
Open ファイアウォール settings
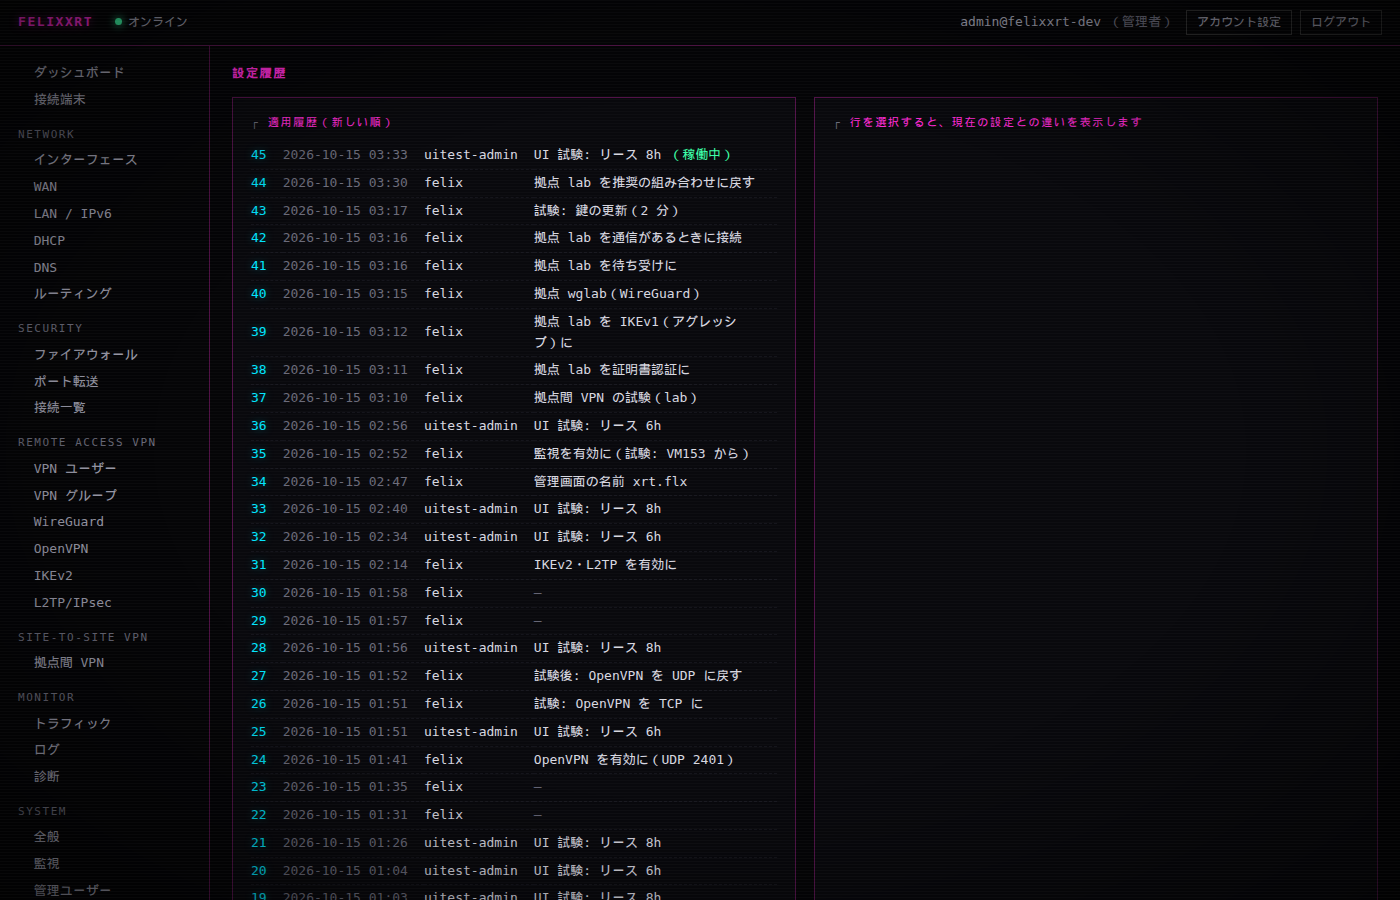[x=85, y=355]
